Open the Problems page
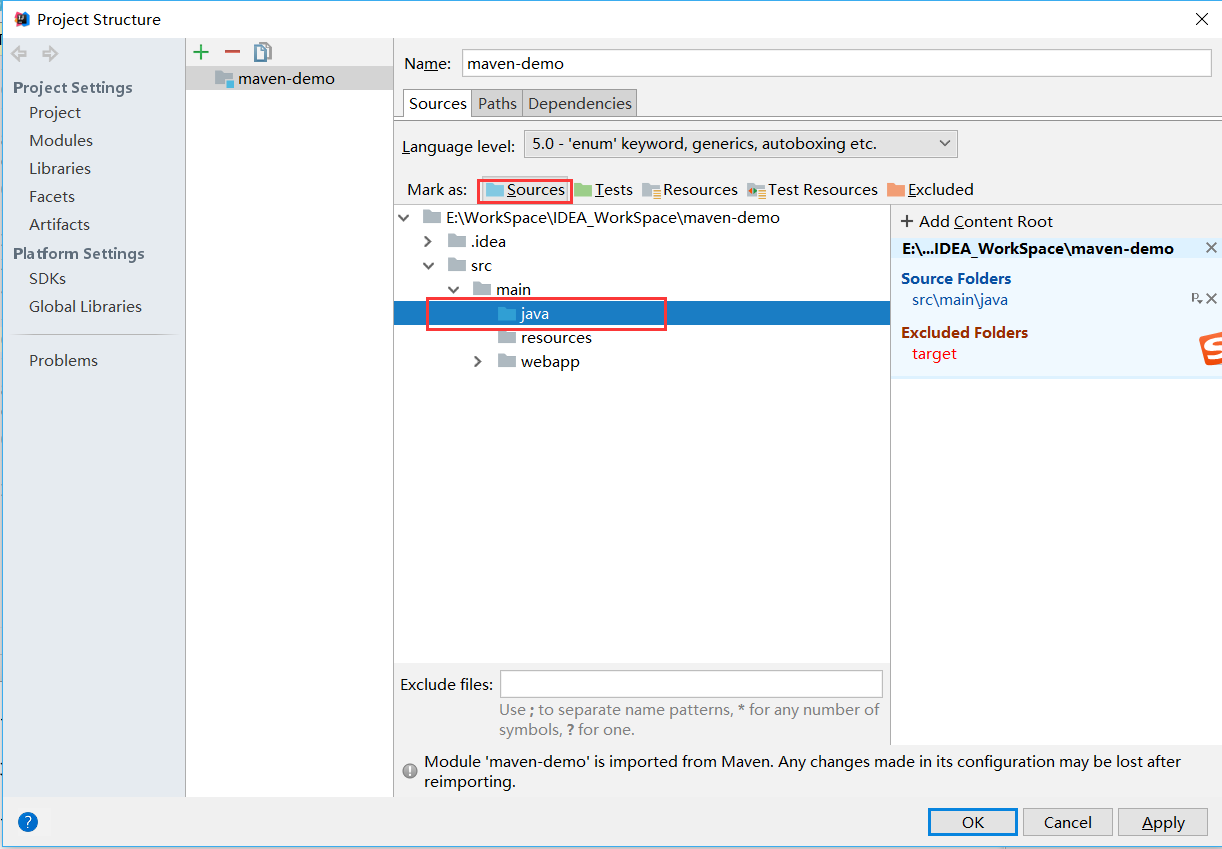1222x849 pixels. 63,361
